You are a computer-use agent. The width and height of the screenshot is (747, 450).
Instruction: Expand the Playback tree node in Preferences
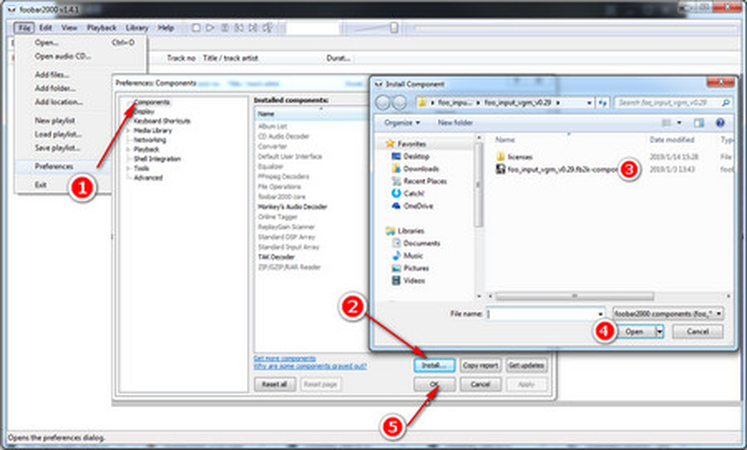(x=128, y=150)
